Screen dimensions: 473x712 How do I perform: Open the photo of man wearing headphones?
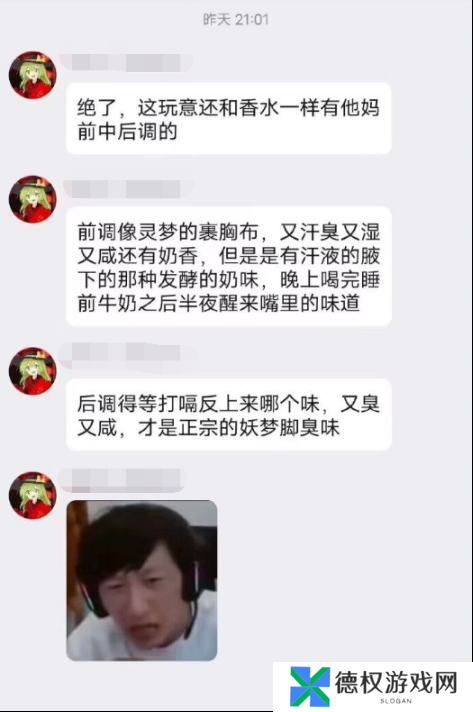142,580
